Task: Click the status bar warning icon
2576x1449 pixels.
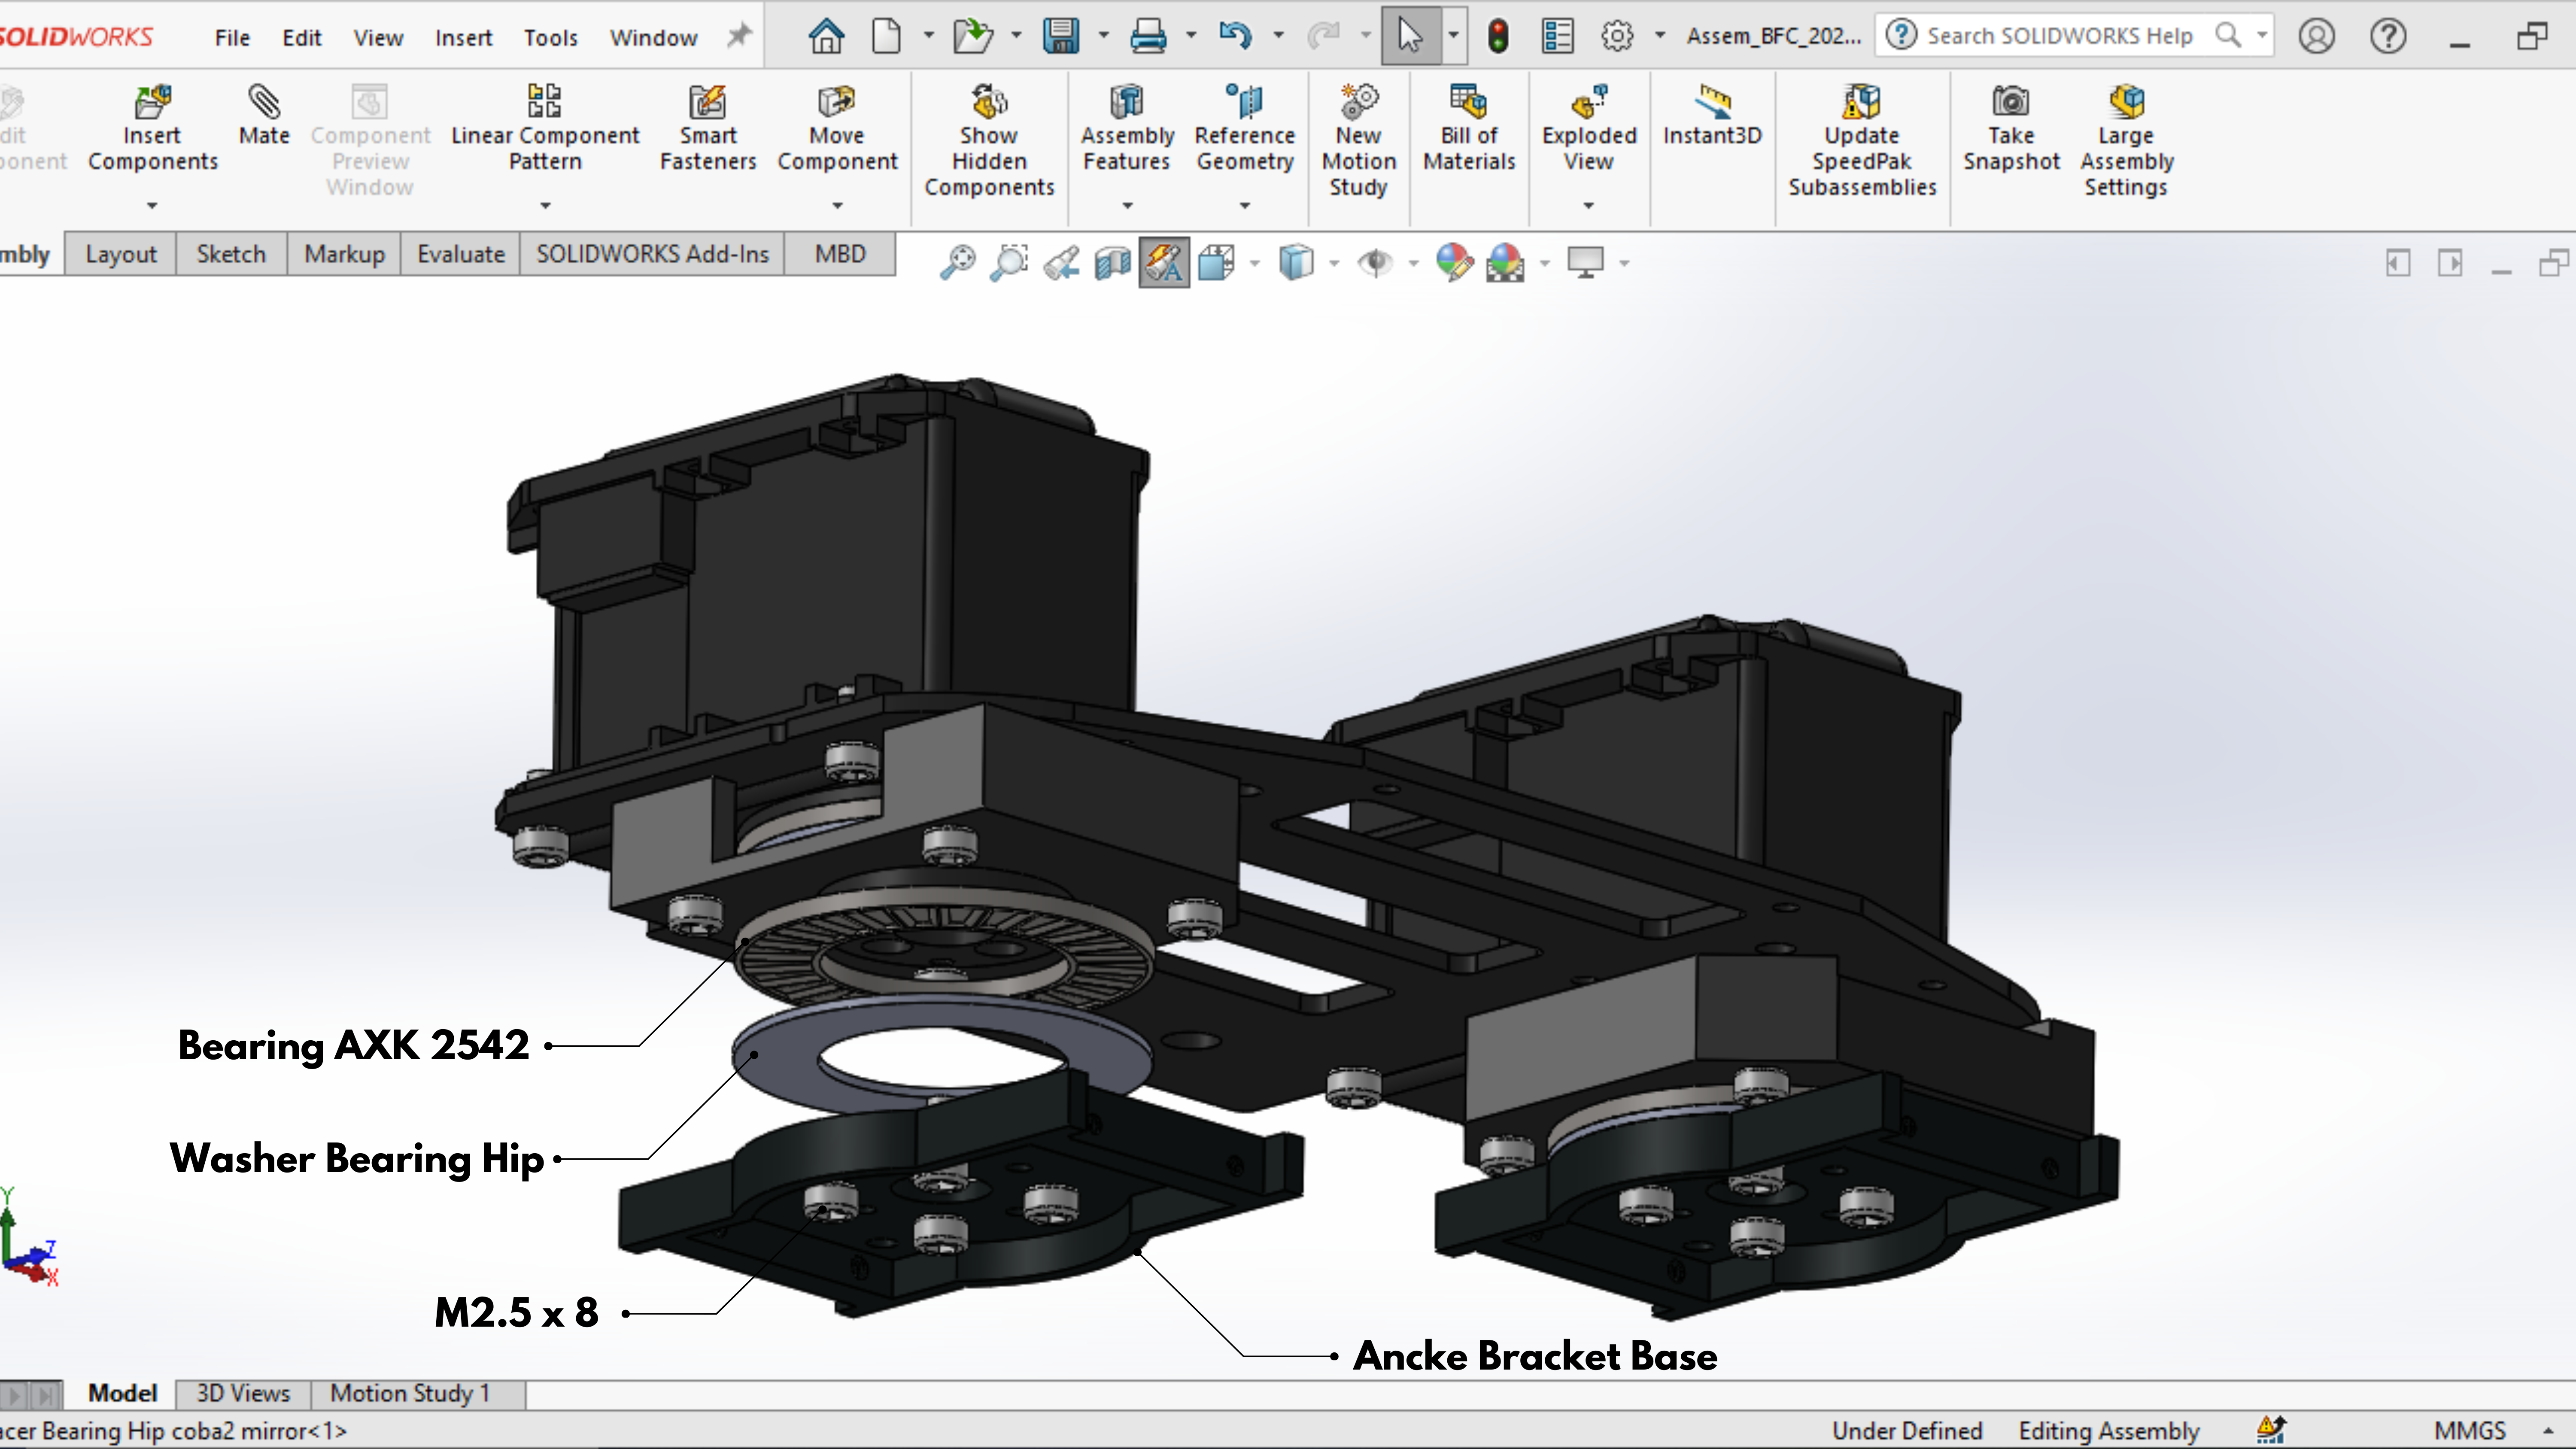Action: pyautogui.click(x=2271, y=1430)
